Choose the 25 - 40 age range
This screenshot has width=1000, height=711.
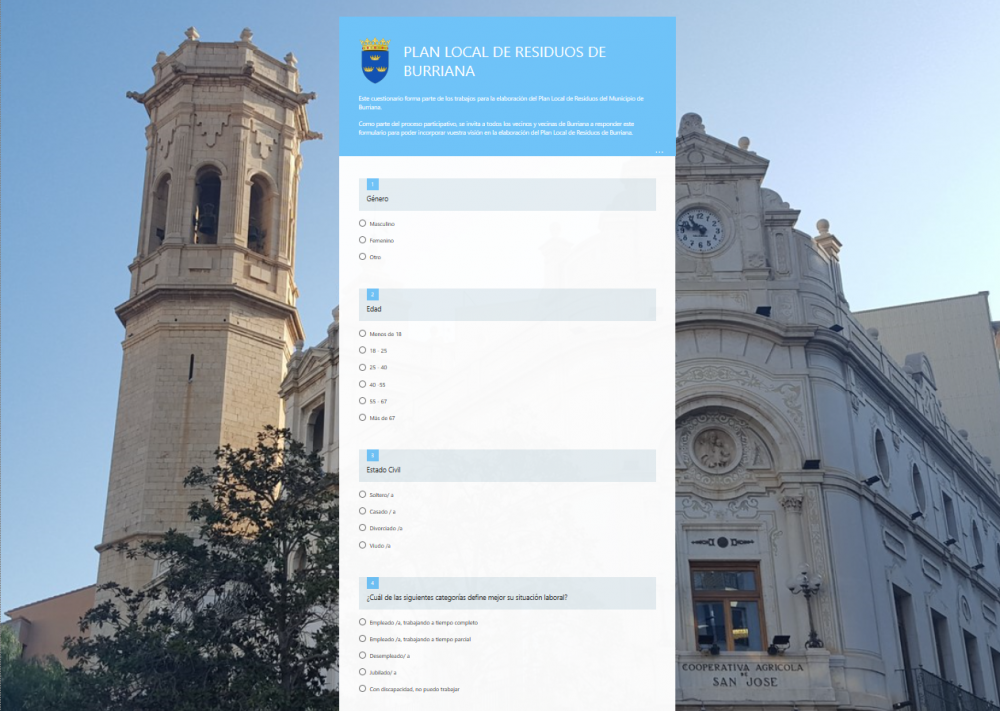click(x=363, y=367)
